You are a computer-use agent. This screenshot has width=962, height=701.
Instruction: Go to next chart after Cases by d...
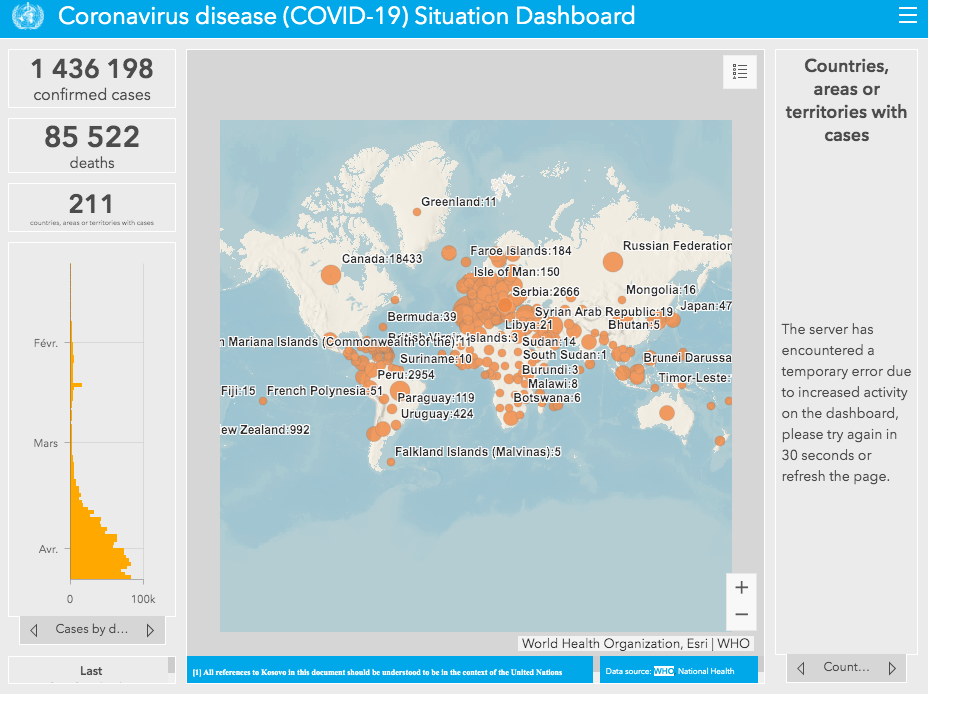pyautogui.click(x=150, y=630)
